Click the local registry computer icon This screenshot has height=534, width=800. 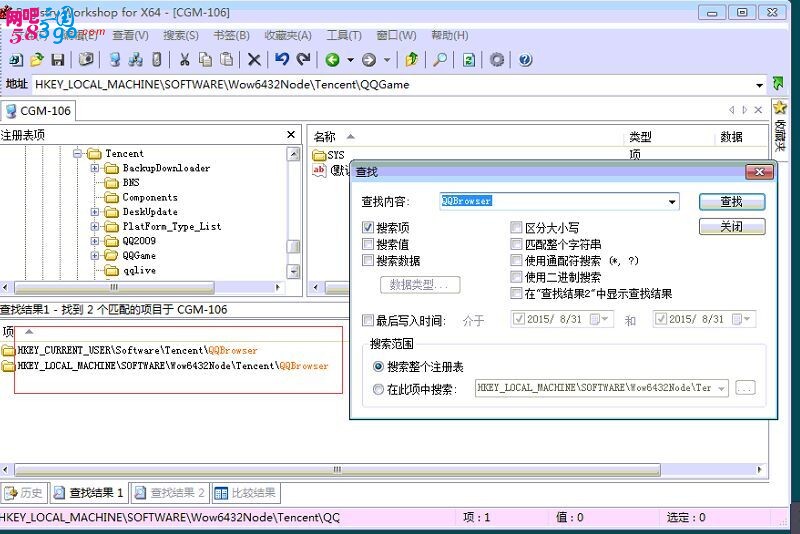pos(115,60)
